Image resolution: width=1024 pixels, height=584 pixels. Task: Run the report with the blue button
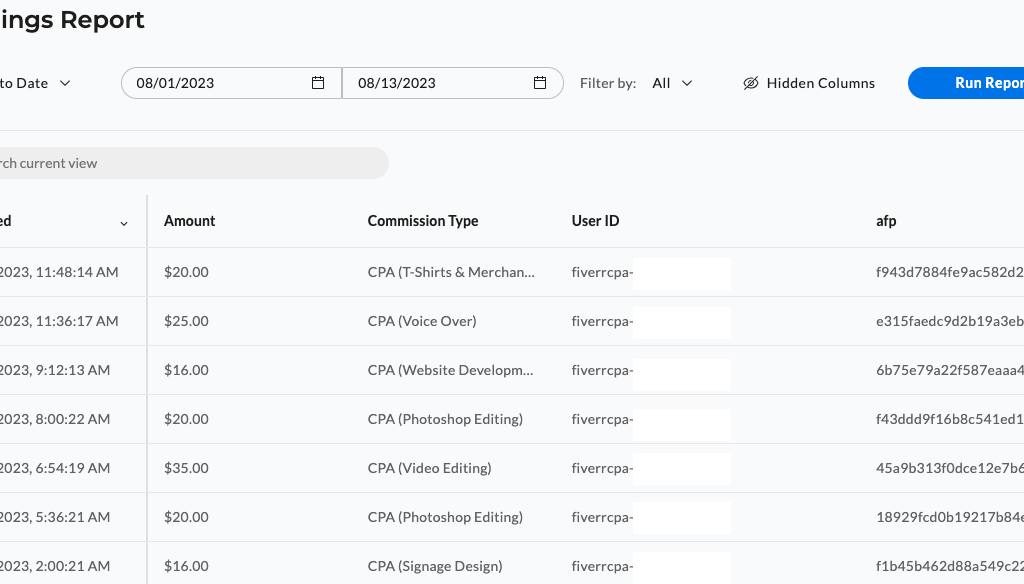tap(966, 83)
